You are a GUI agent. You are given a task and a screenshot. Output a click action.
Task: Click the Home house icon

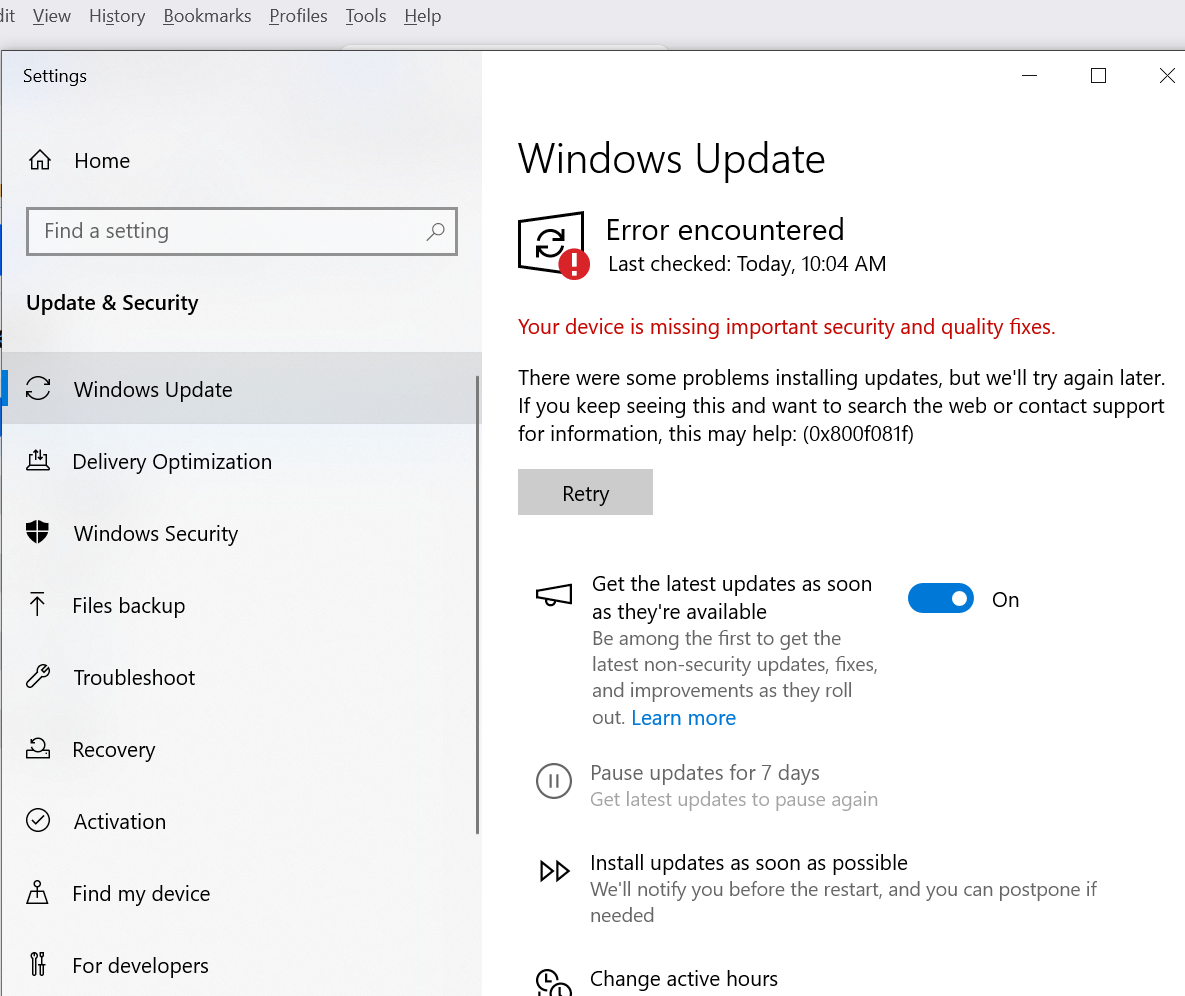(x=40, y=160)
